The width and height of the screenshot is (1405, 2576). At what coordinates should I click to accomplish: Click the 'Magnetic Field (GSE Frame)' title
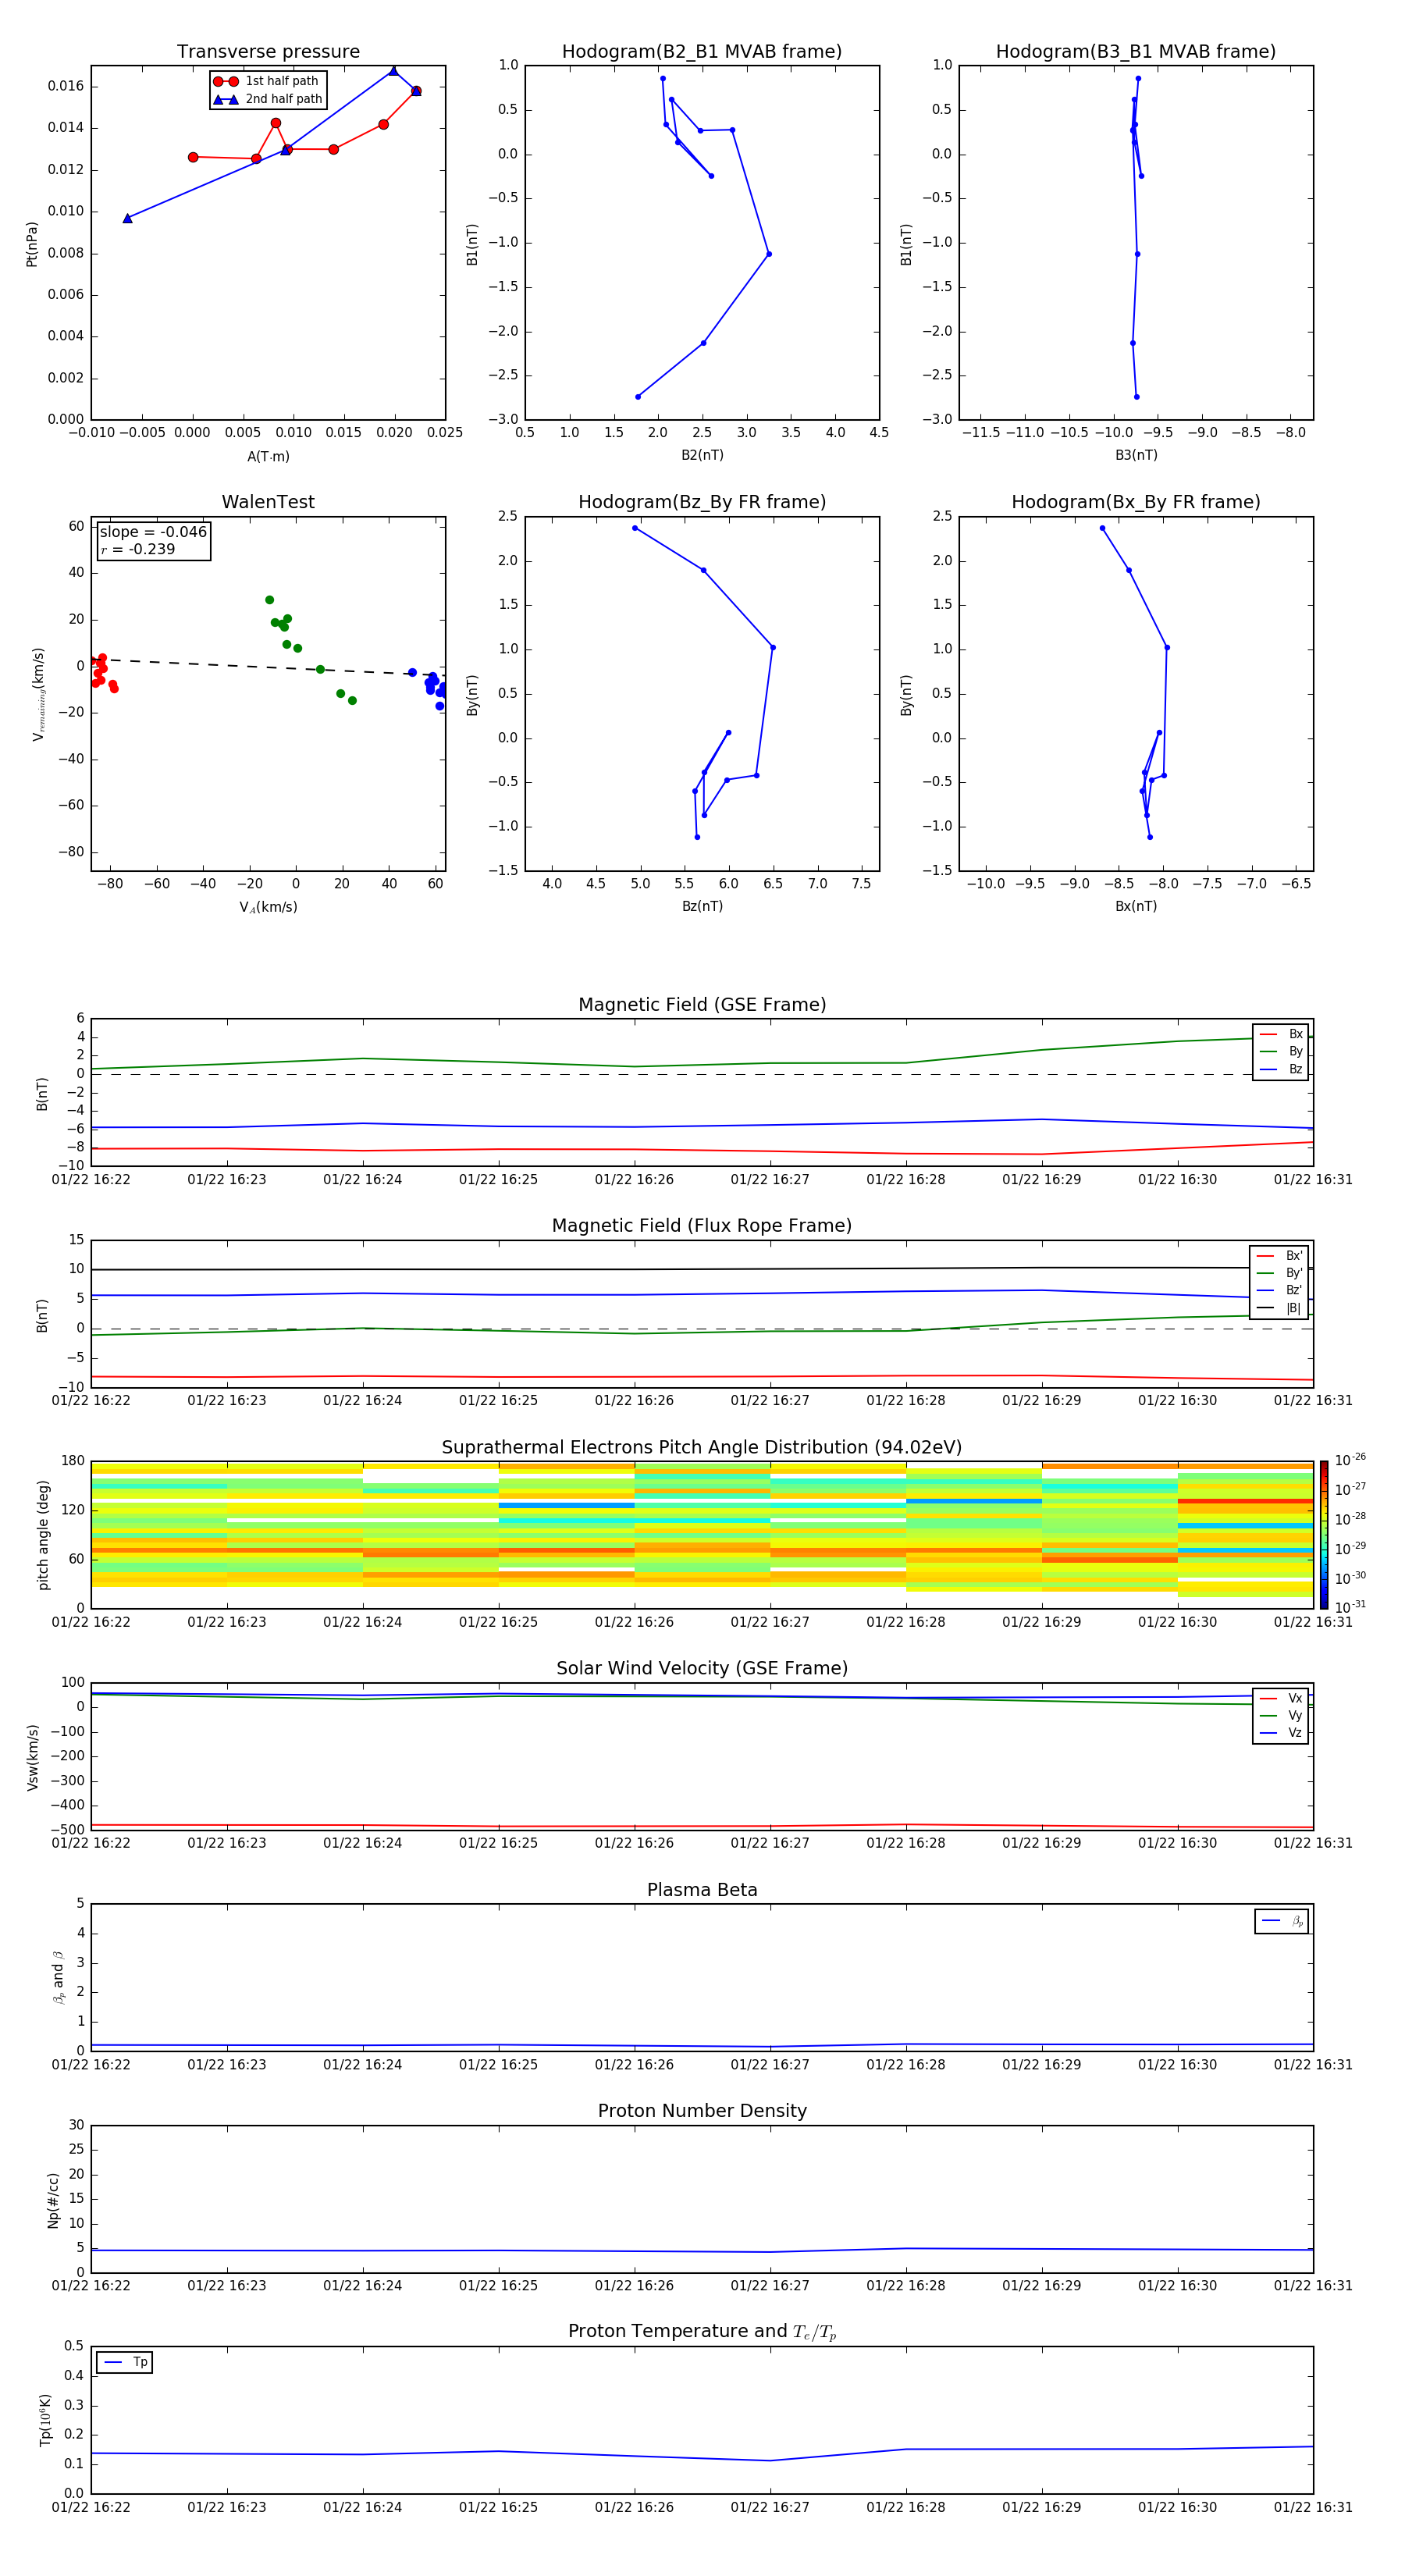click(x=702, y=1005)
